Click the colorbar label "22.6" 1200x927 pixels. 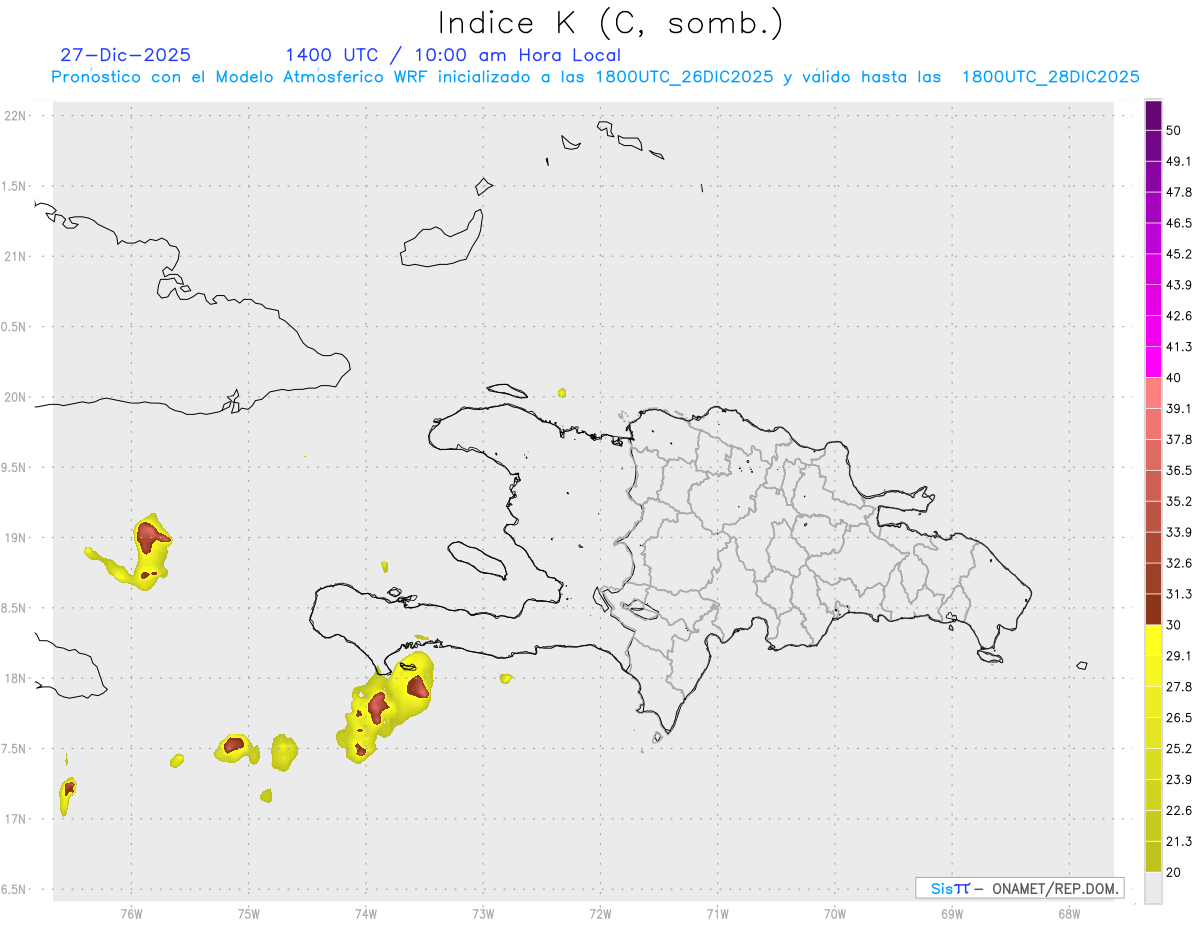tap(1179, 810)
